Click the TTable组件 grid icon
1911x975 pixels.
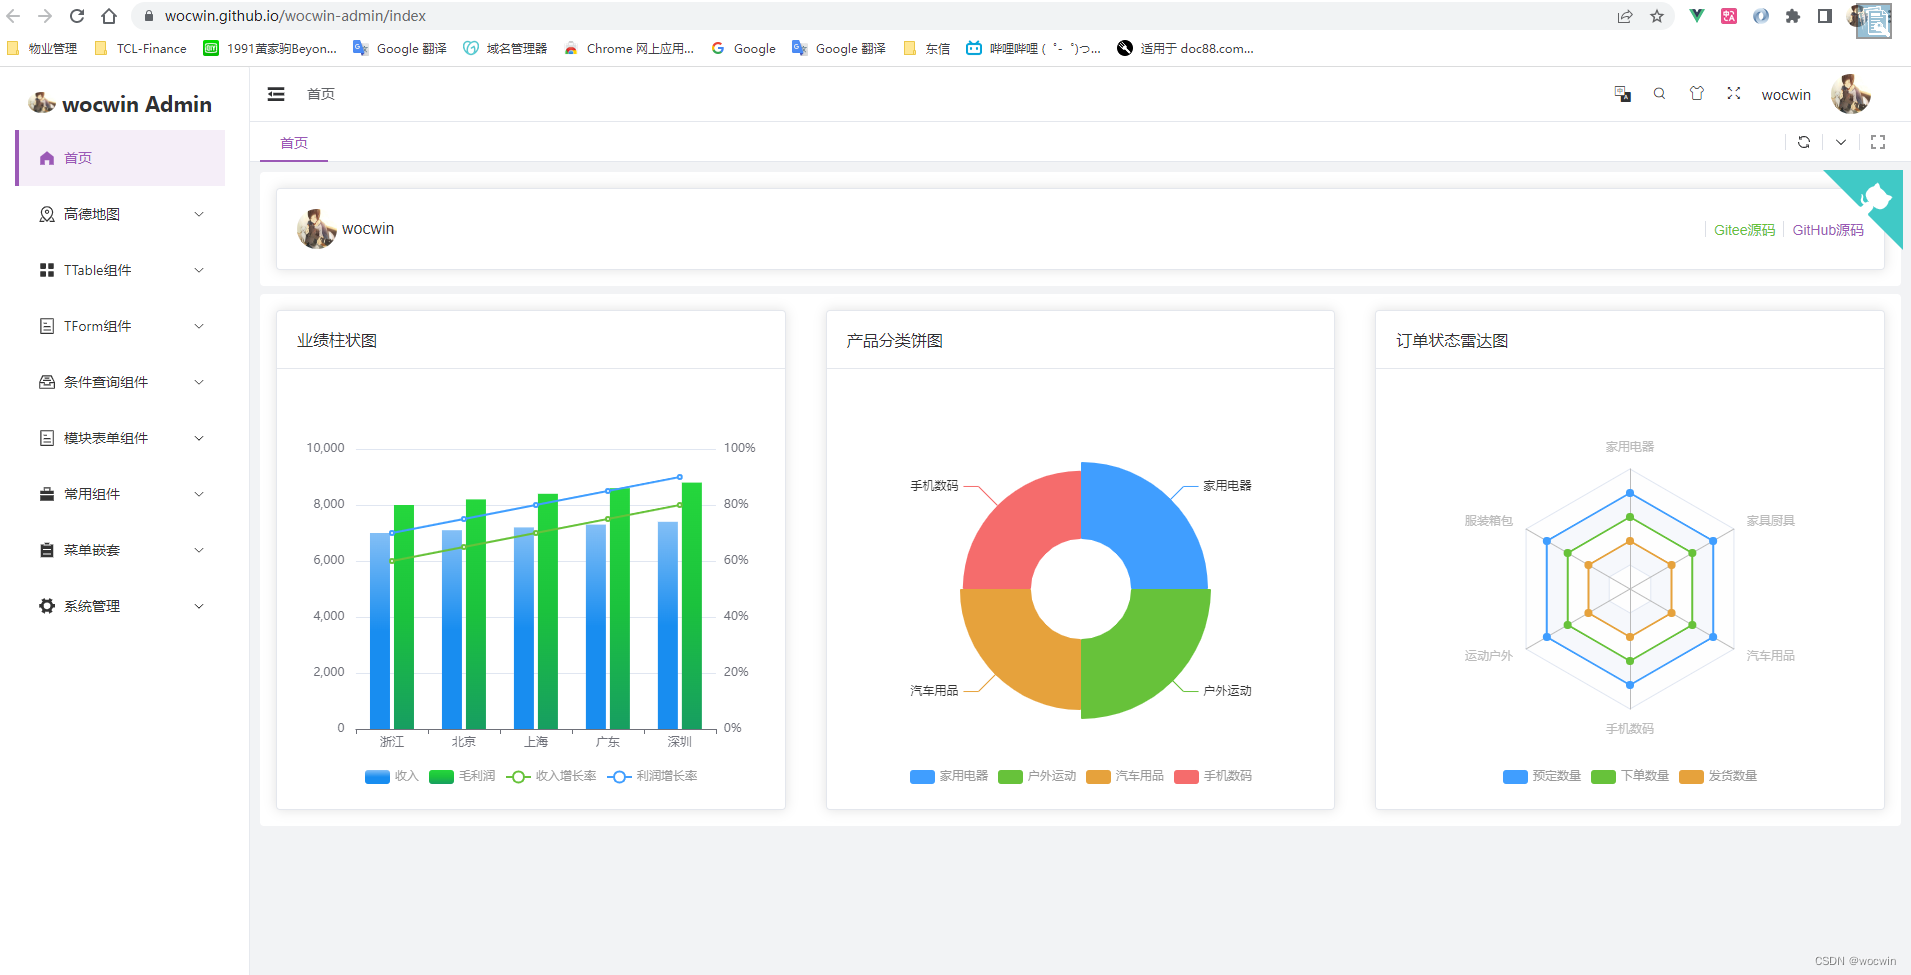click(x=47, y=270)
